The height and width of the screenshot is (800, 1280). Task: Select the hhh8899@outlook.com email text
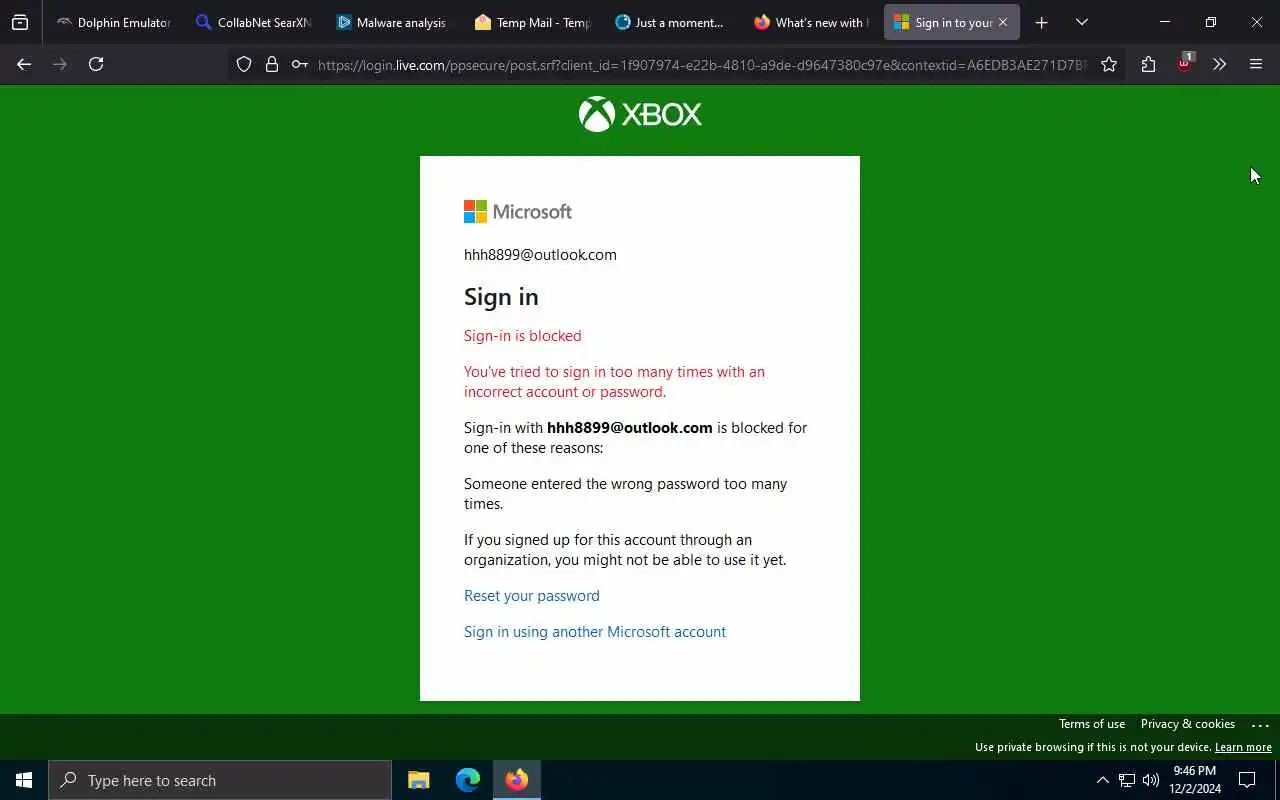[540, 254]
